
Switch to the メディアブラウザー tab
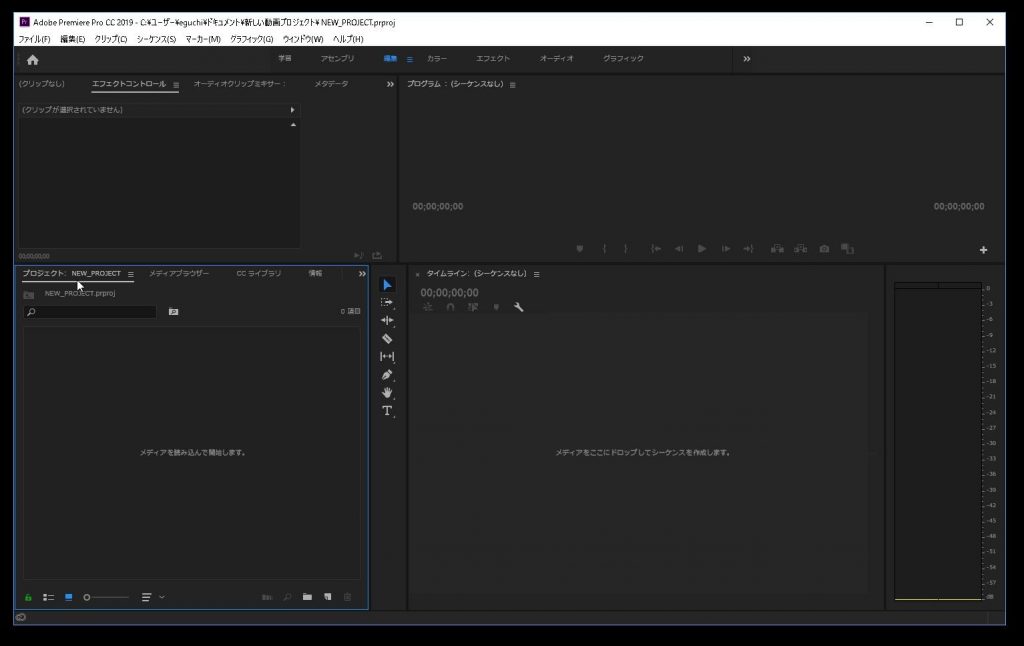click(179, 273)
